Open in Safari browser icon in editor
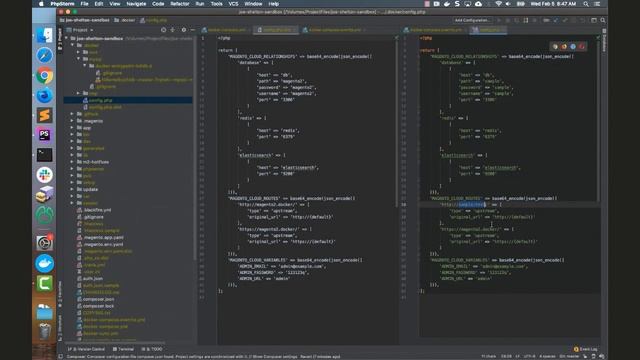 pos(573,47)
